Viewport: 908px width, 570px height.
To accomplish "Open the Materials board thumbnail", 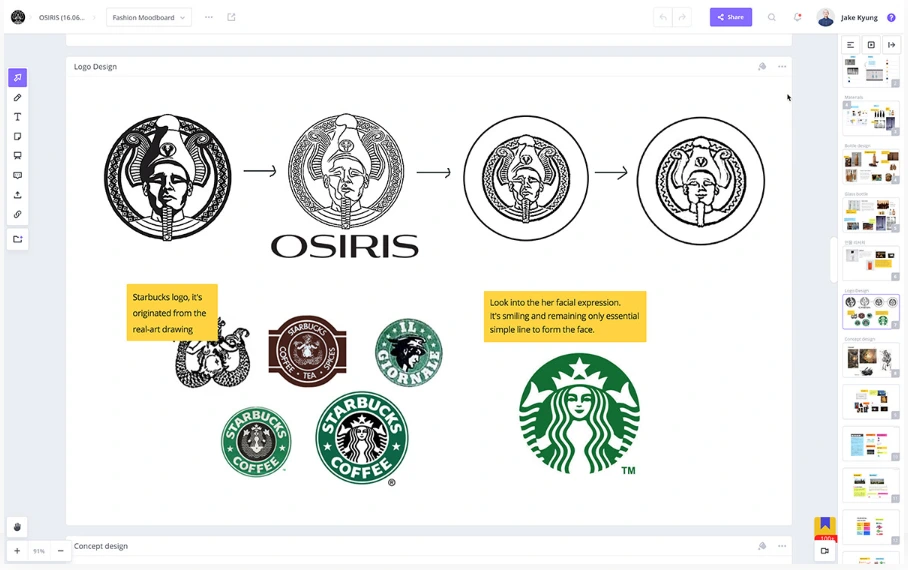I will [x=871, y=119].
